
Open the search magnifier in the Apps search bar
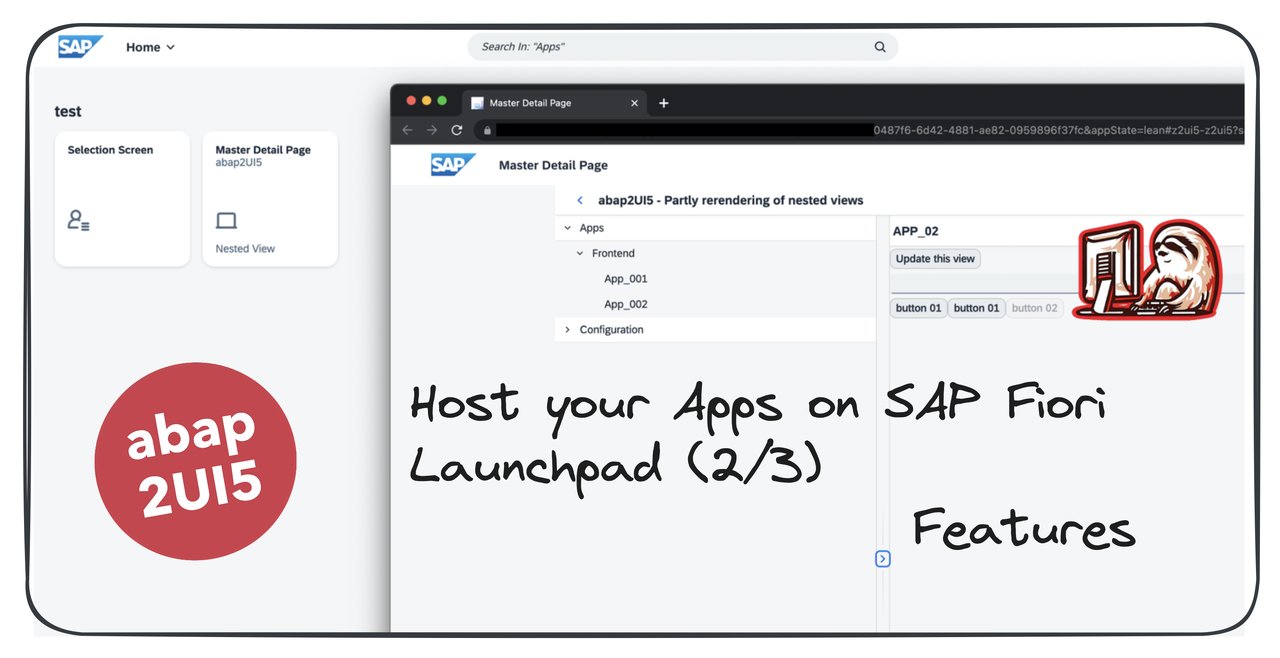pyautogui.click(x=879, y=46)
